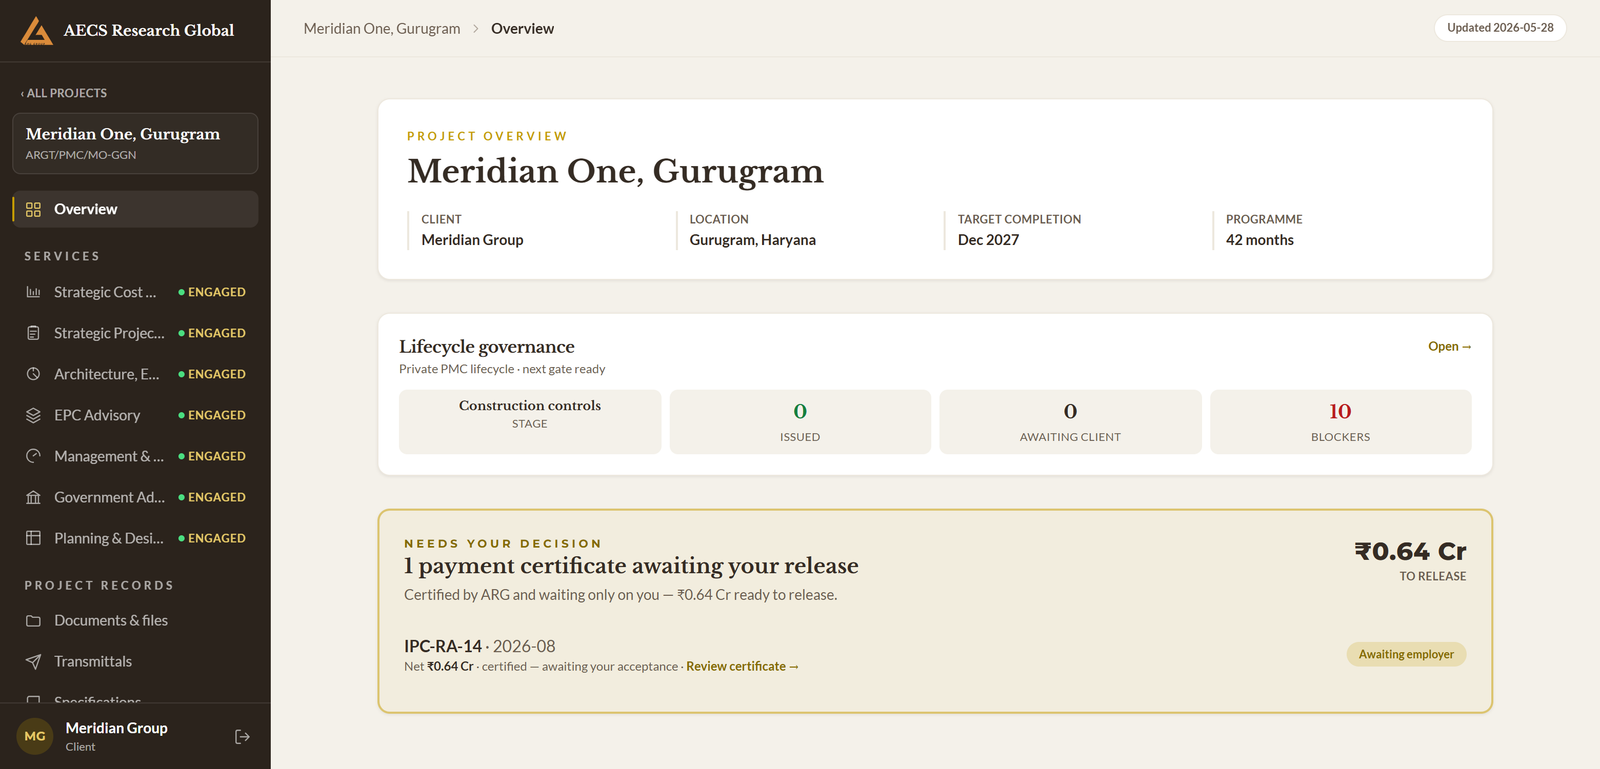Screen dimensions: 1600x769
Task: Click the Management service gauge icon
Action: (33, 456)
